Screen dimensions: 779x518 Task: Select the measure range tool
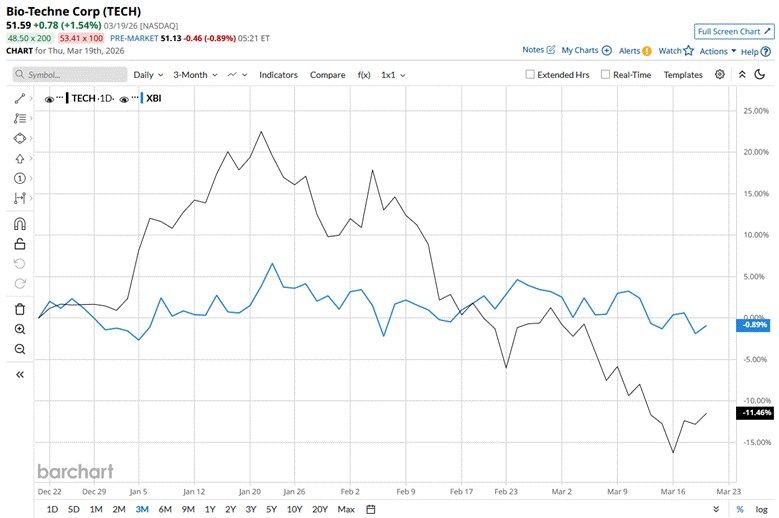coord(19,198)
